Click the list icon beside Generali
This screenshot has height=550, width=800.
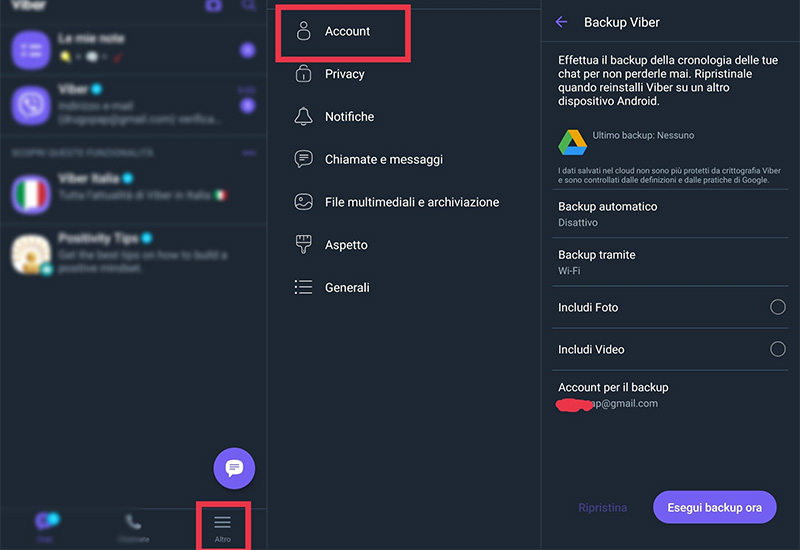tap(304, 287)
